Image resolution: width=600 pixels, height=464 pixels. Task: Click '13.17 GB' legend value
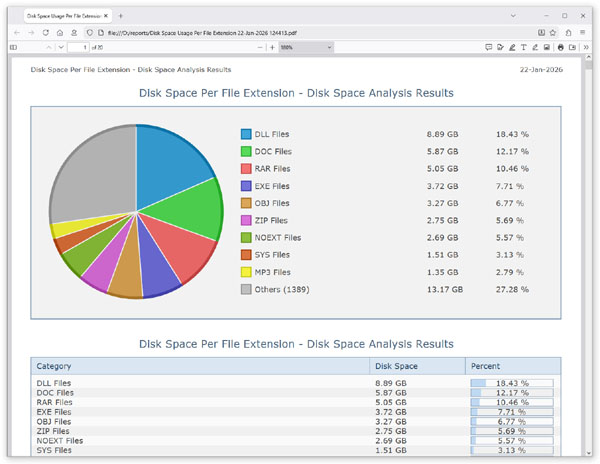(x=445, y=290)
